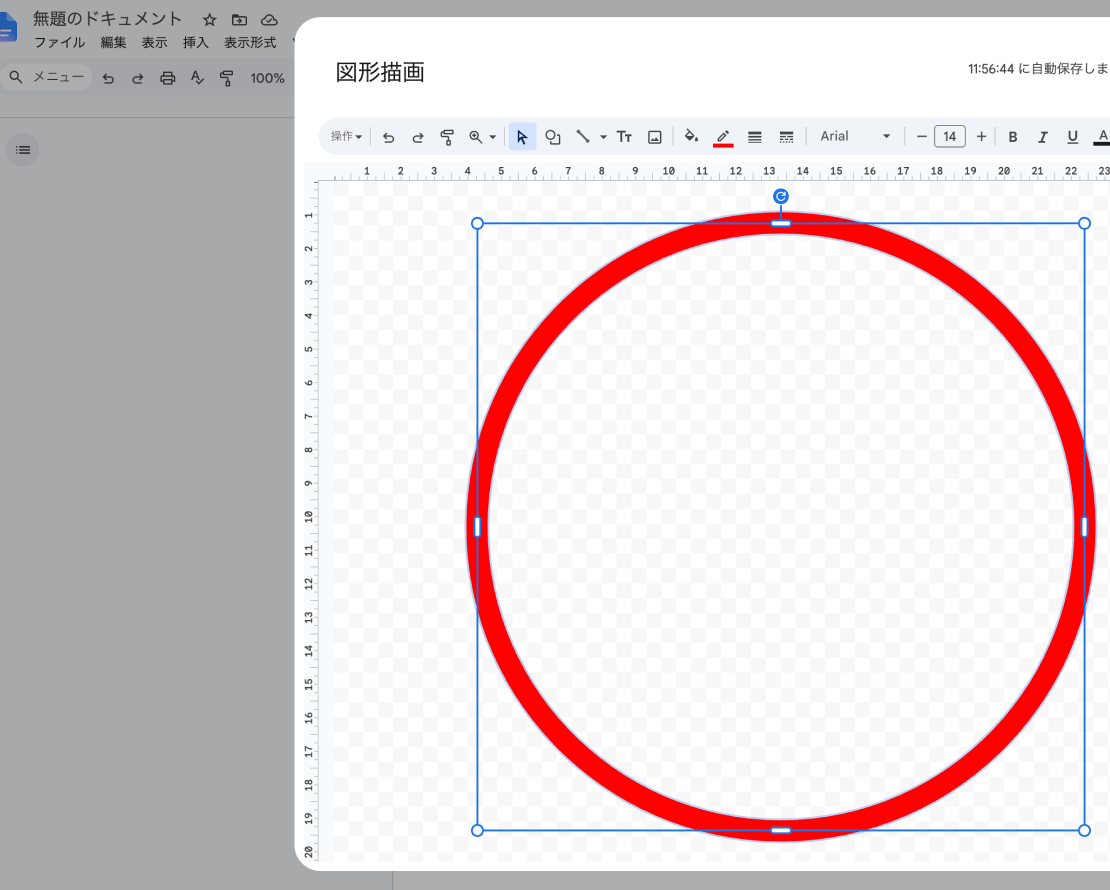This screenshot has width=1110, height=890.
Task: Click spell check icon in Docs
Action: pos(198,78)
